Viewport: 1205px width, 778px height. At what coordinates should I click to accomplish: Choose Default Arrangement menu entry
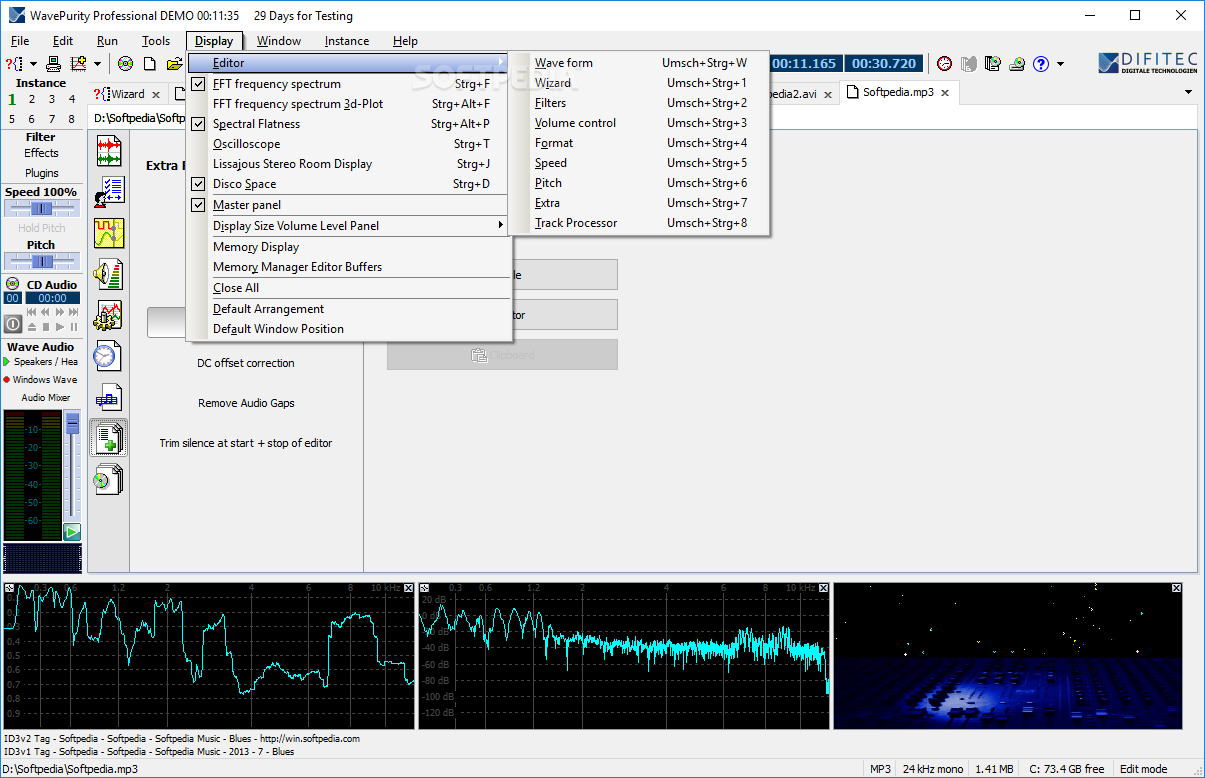348,309
